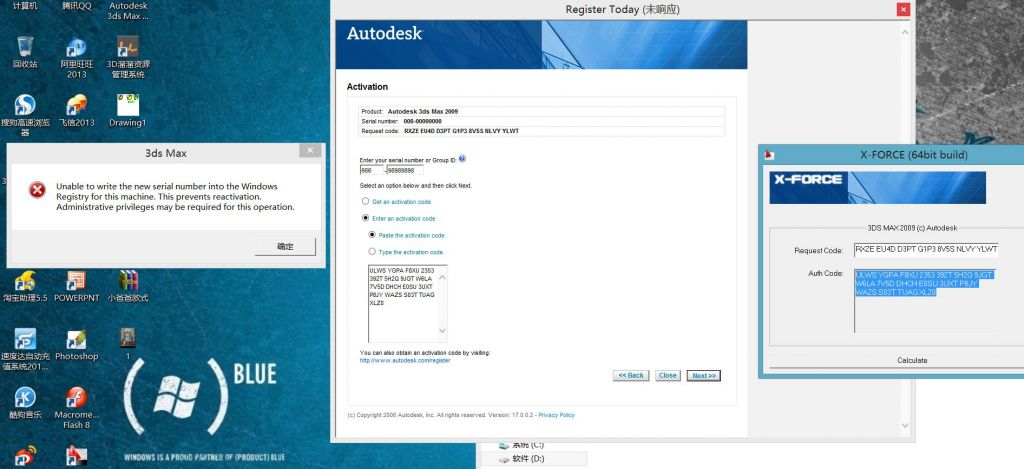Open the 搜狗高速浏览器 desktop icon
The height and width of the screenshot is (469, 1024).
25,105
